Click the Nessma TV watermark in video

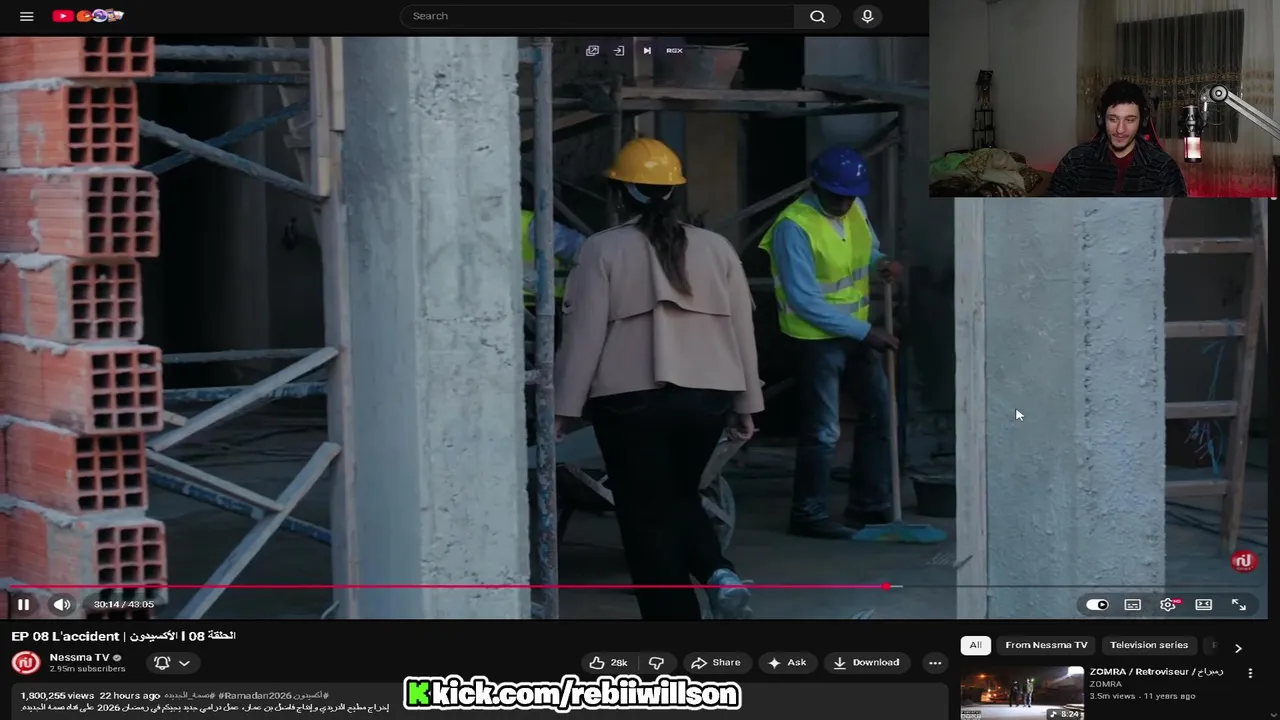[1243, 561]
